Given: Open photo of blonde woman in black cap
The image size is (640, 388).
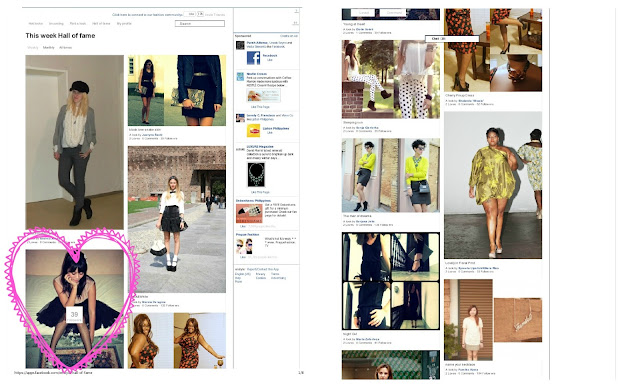Looking at the screenshot, I should (74, 142).
